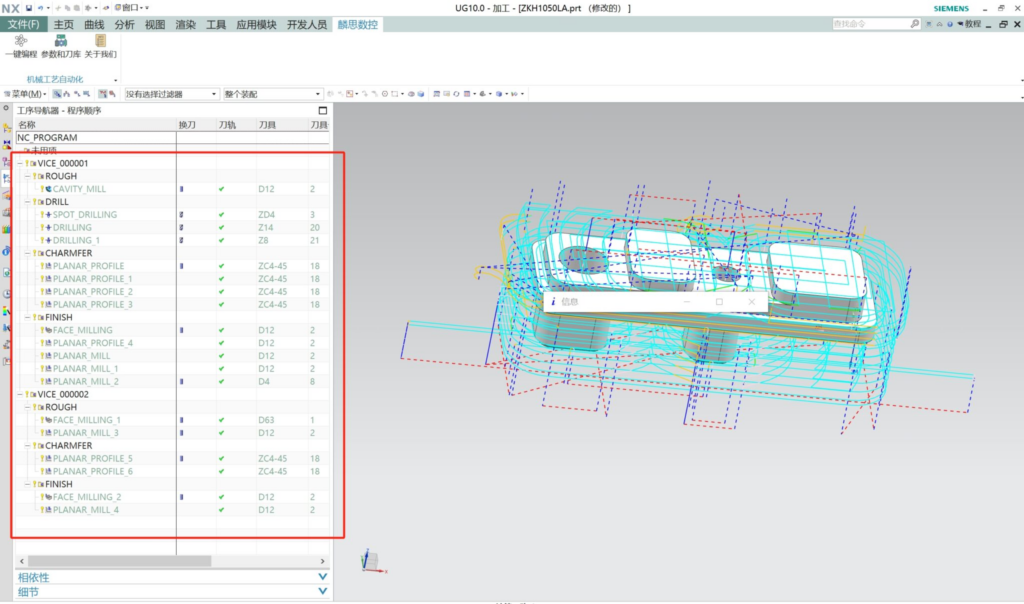Select the PLANAR_PROFILE_3 operation
Viewport: 1024px width, 604px height.
(x=93, y=304)
